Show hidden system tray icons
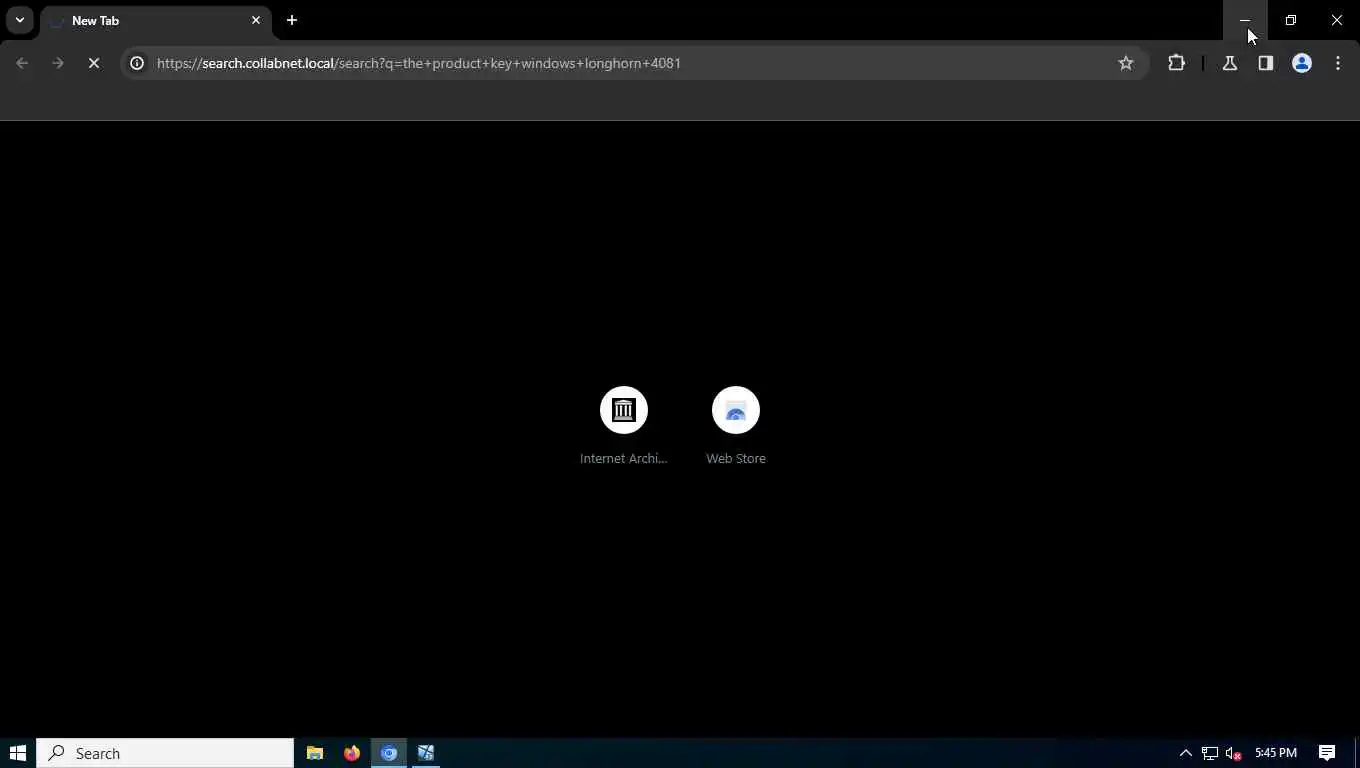The width and height of the screenshot is (1360, 768). [x=1186, y=753]
